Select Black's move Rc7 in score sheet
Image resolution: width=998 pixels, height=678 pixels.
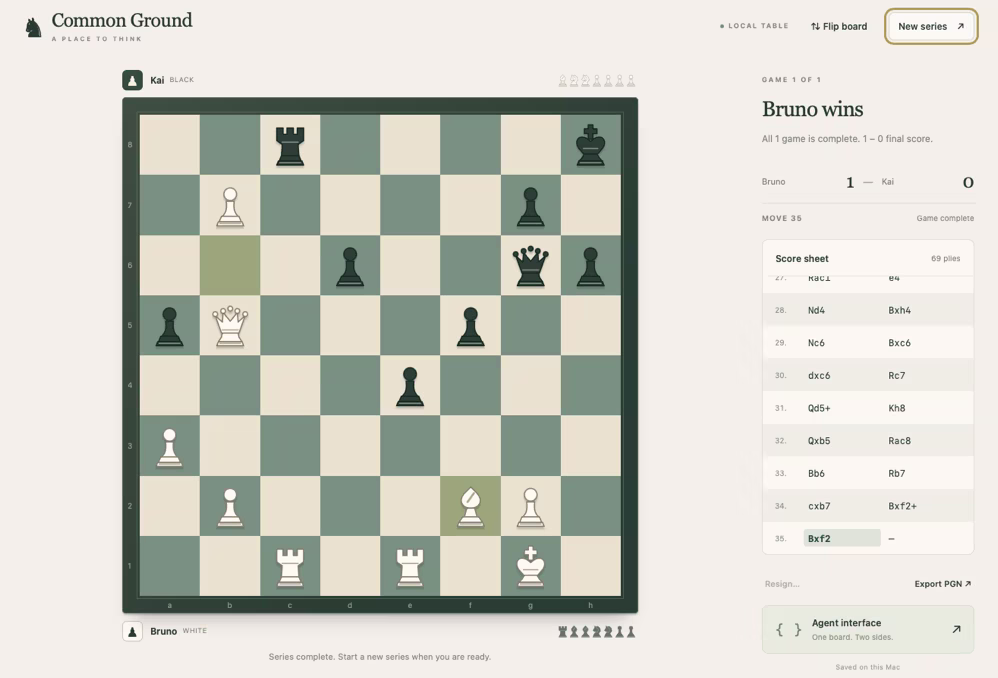[897, 376]
